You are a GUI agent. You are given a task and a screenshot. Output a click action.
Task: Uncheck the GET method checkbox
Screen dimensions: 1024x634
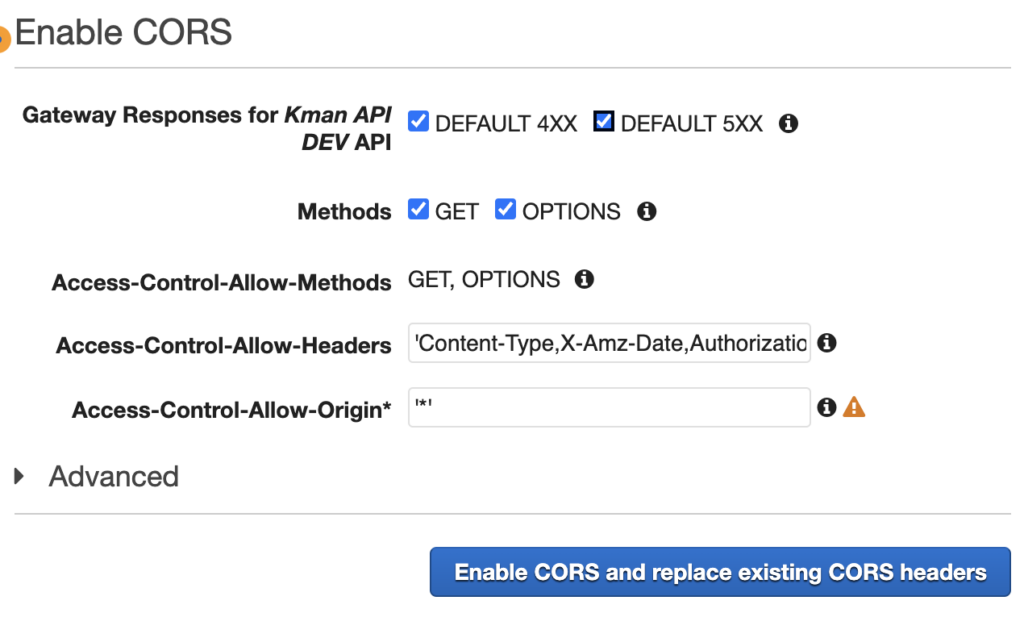click(x=419, y=210)
